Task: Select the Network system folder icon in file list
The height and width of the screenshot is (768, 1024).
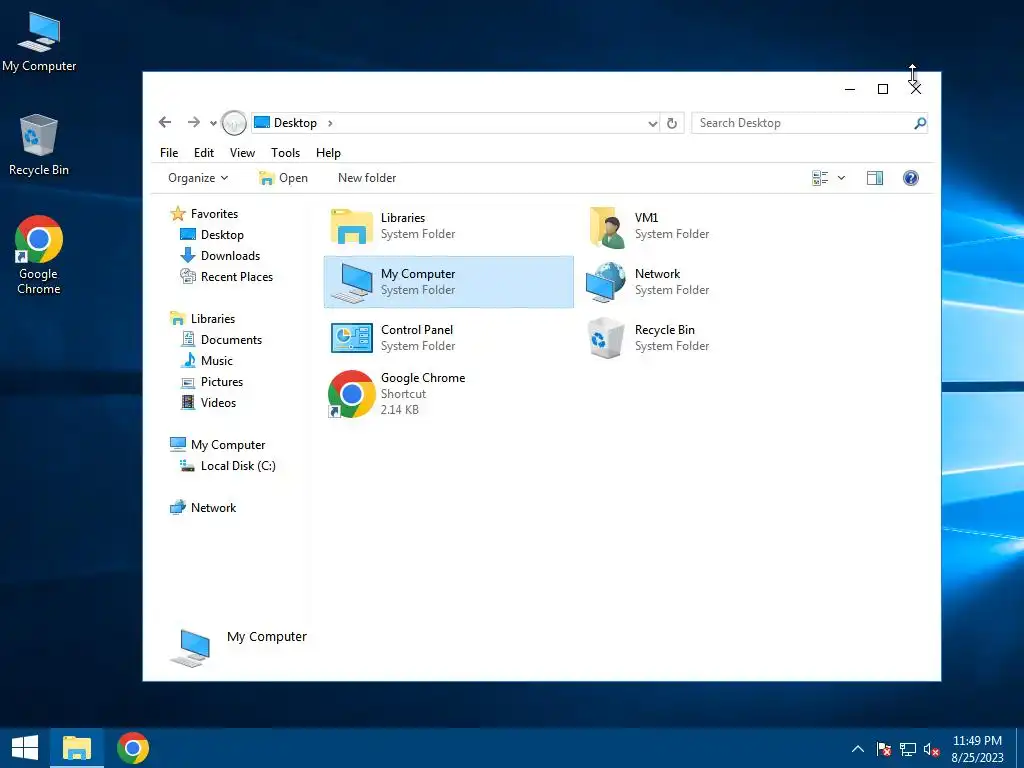Action: 605,282
